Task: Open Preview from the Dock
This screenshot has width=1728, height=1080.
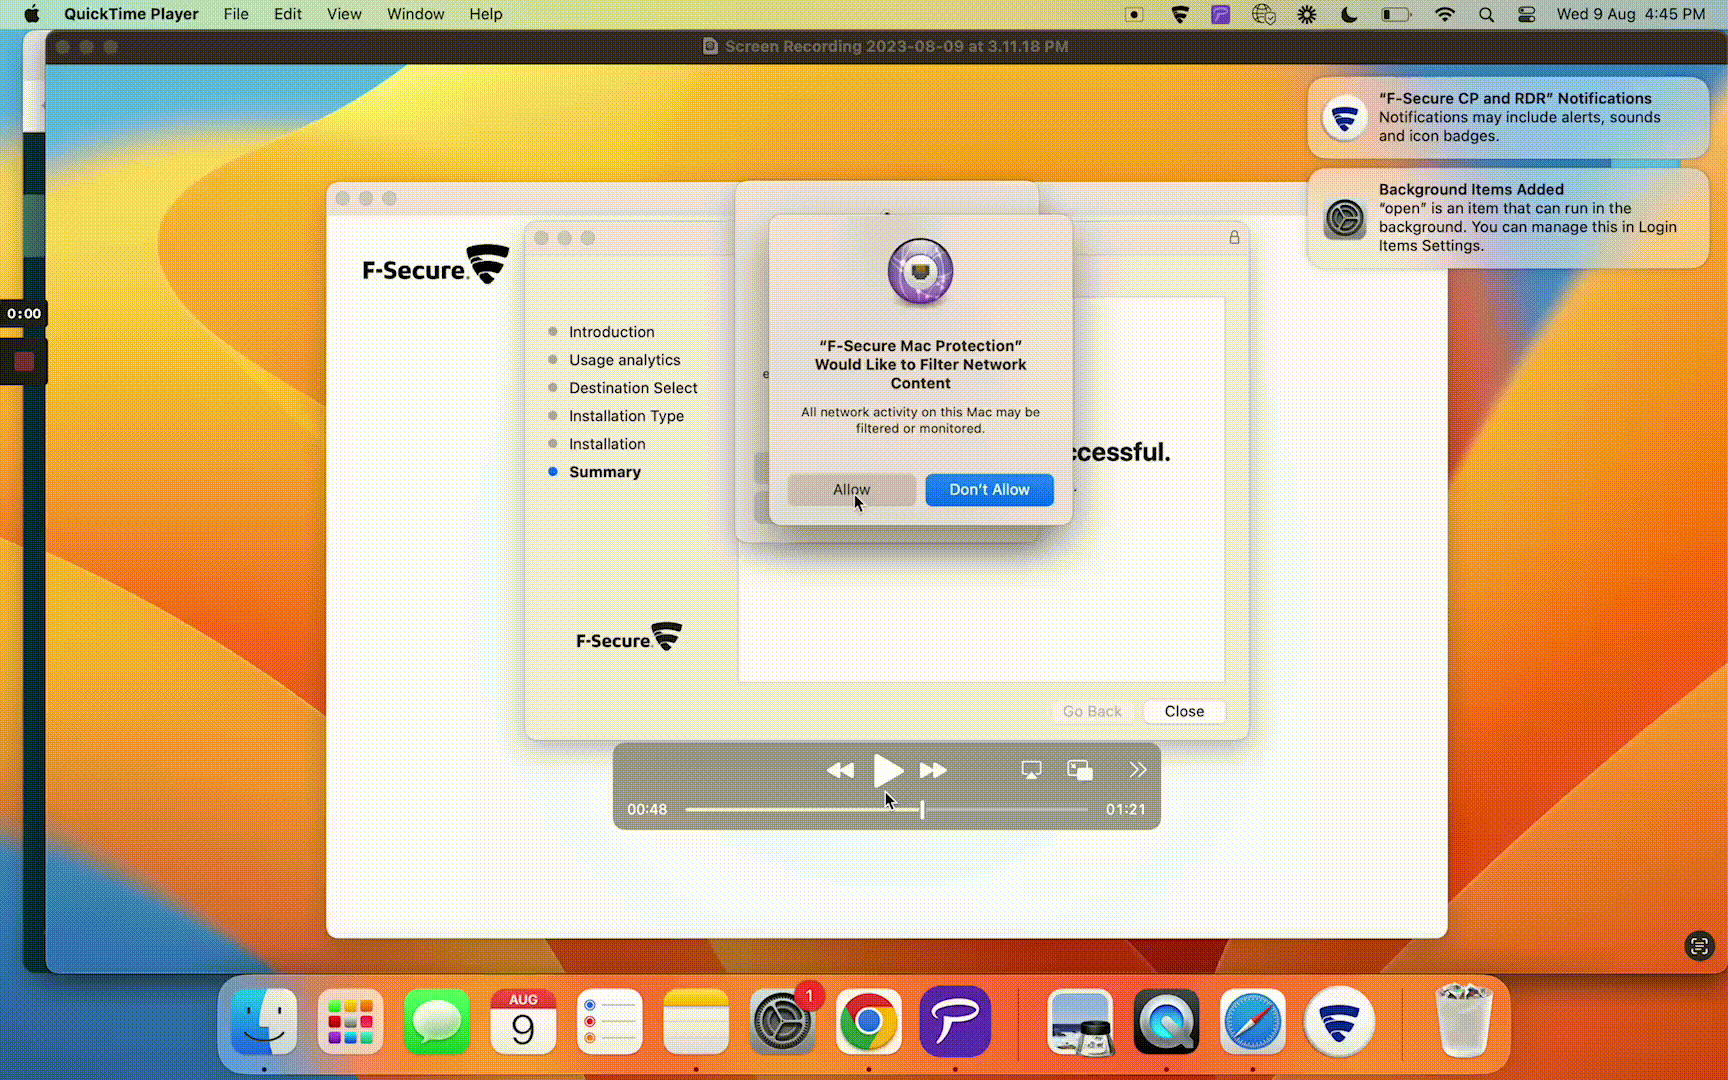Action: click(x=1080, y=1022)
